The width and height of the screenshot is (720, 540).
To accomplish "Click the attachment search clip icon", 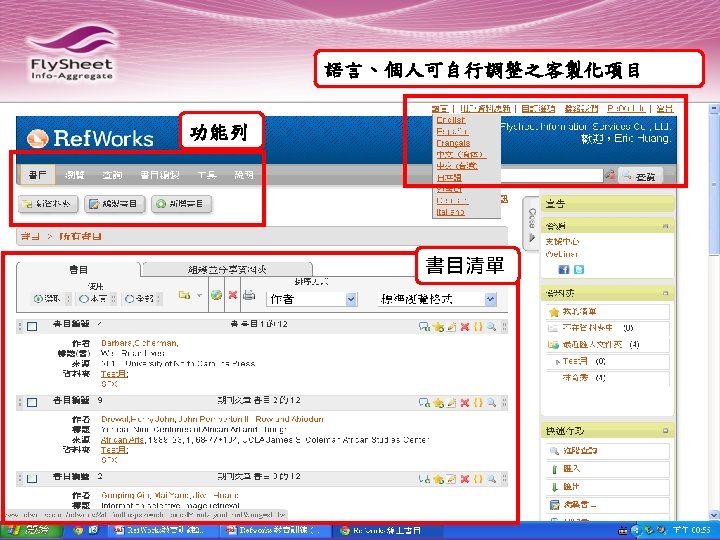I will (x=610, y=175).
